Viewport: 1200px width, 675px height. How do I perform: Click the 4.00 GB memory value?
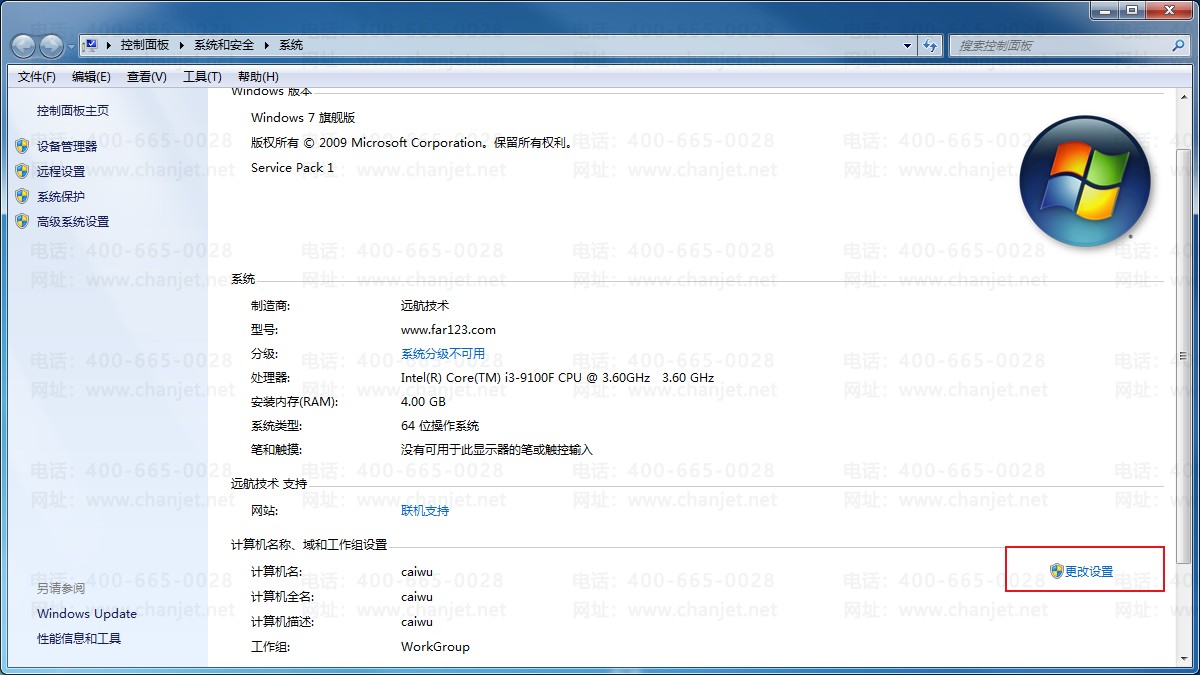[423, 402]
